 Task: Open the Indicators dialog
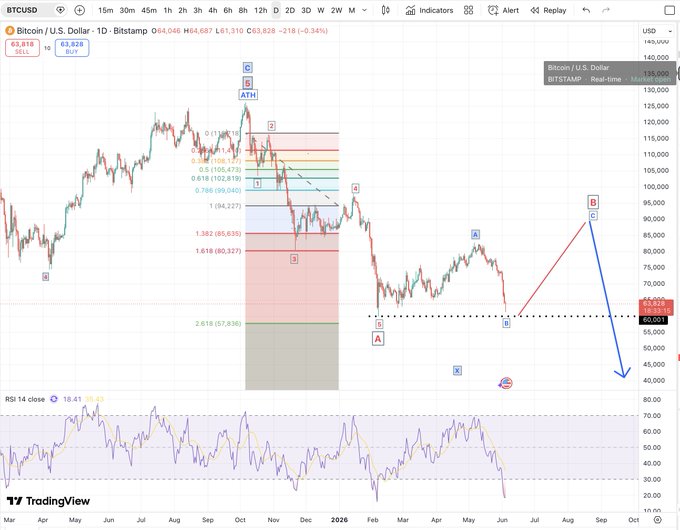point(429,10)
